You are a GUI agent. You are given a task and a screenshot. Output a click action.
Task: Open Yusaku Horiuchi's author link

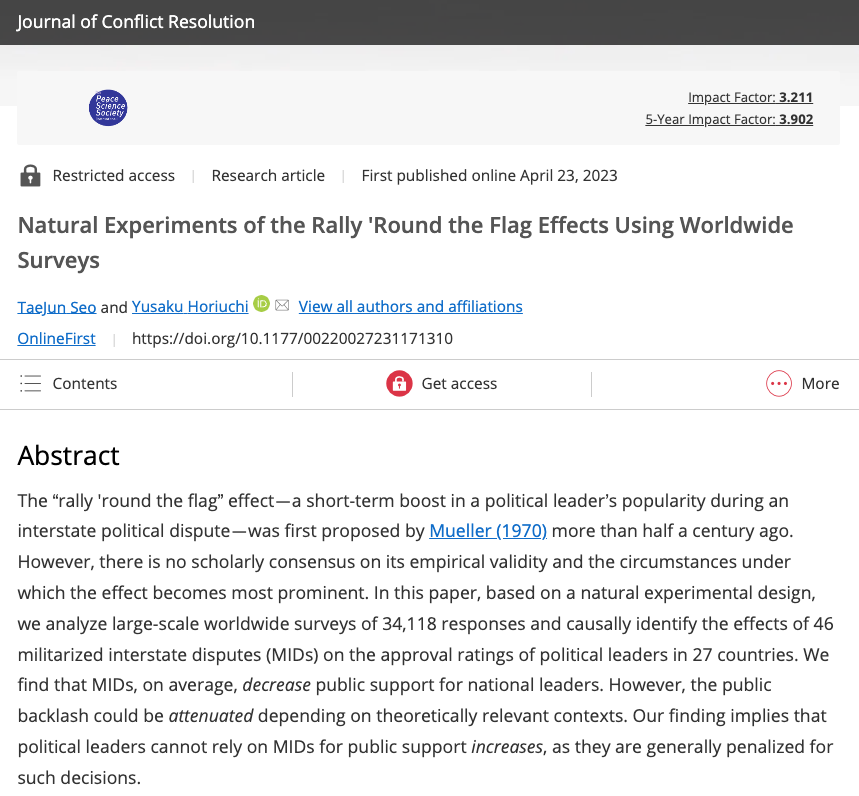click(190, 306)
